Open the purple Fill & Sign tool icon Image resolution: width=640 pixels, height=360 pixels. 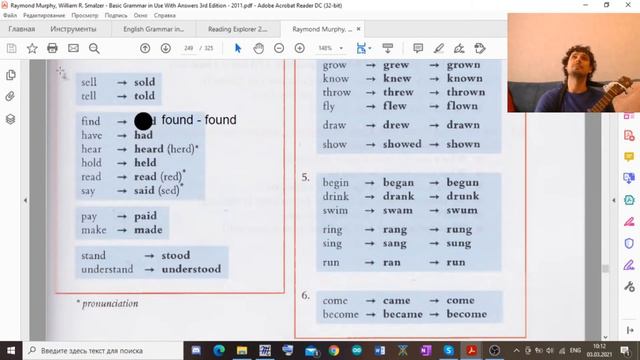pos(629,265)
